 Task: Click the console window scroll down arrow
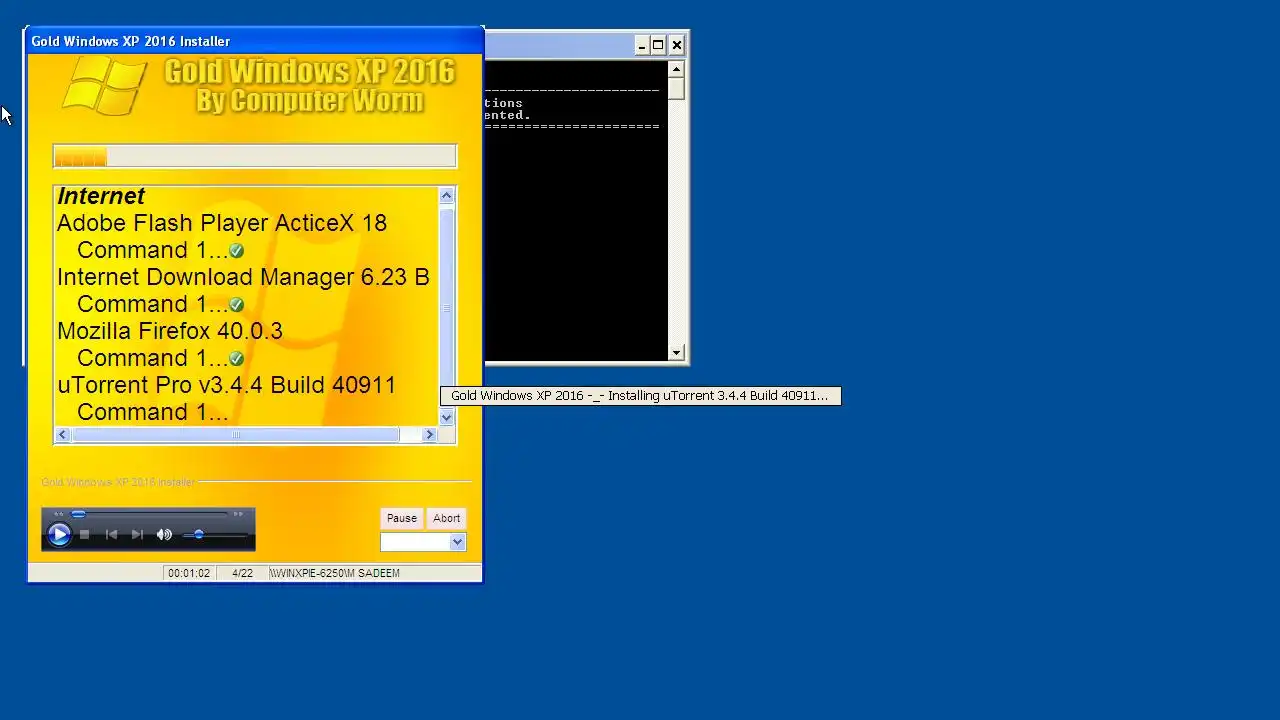677,352
